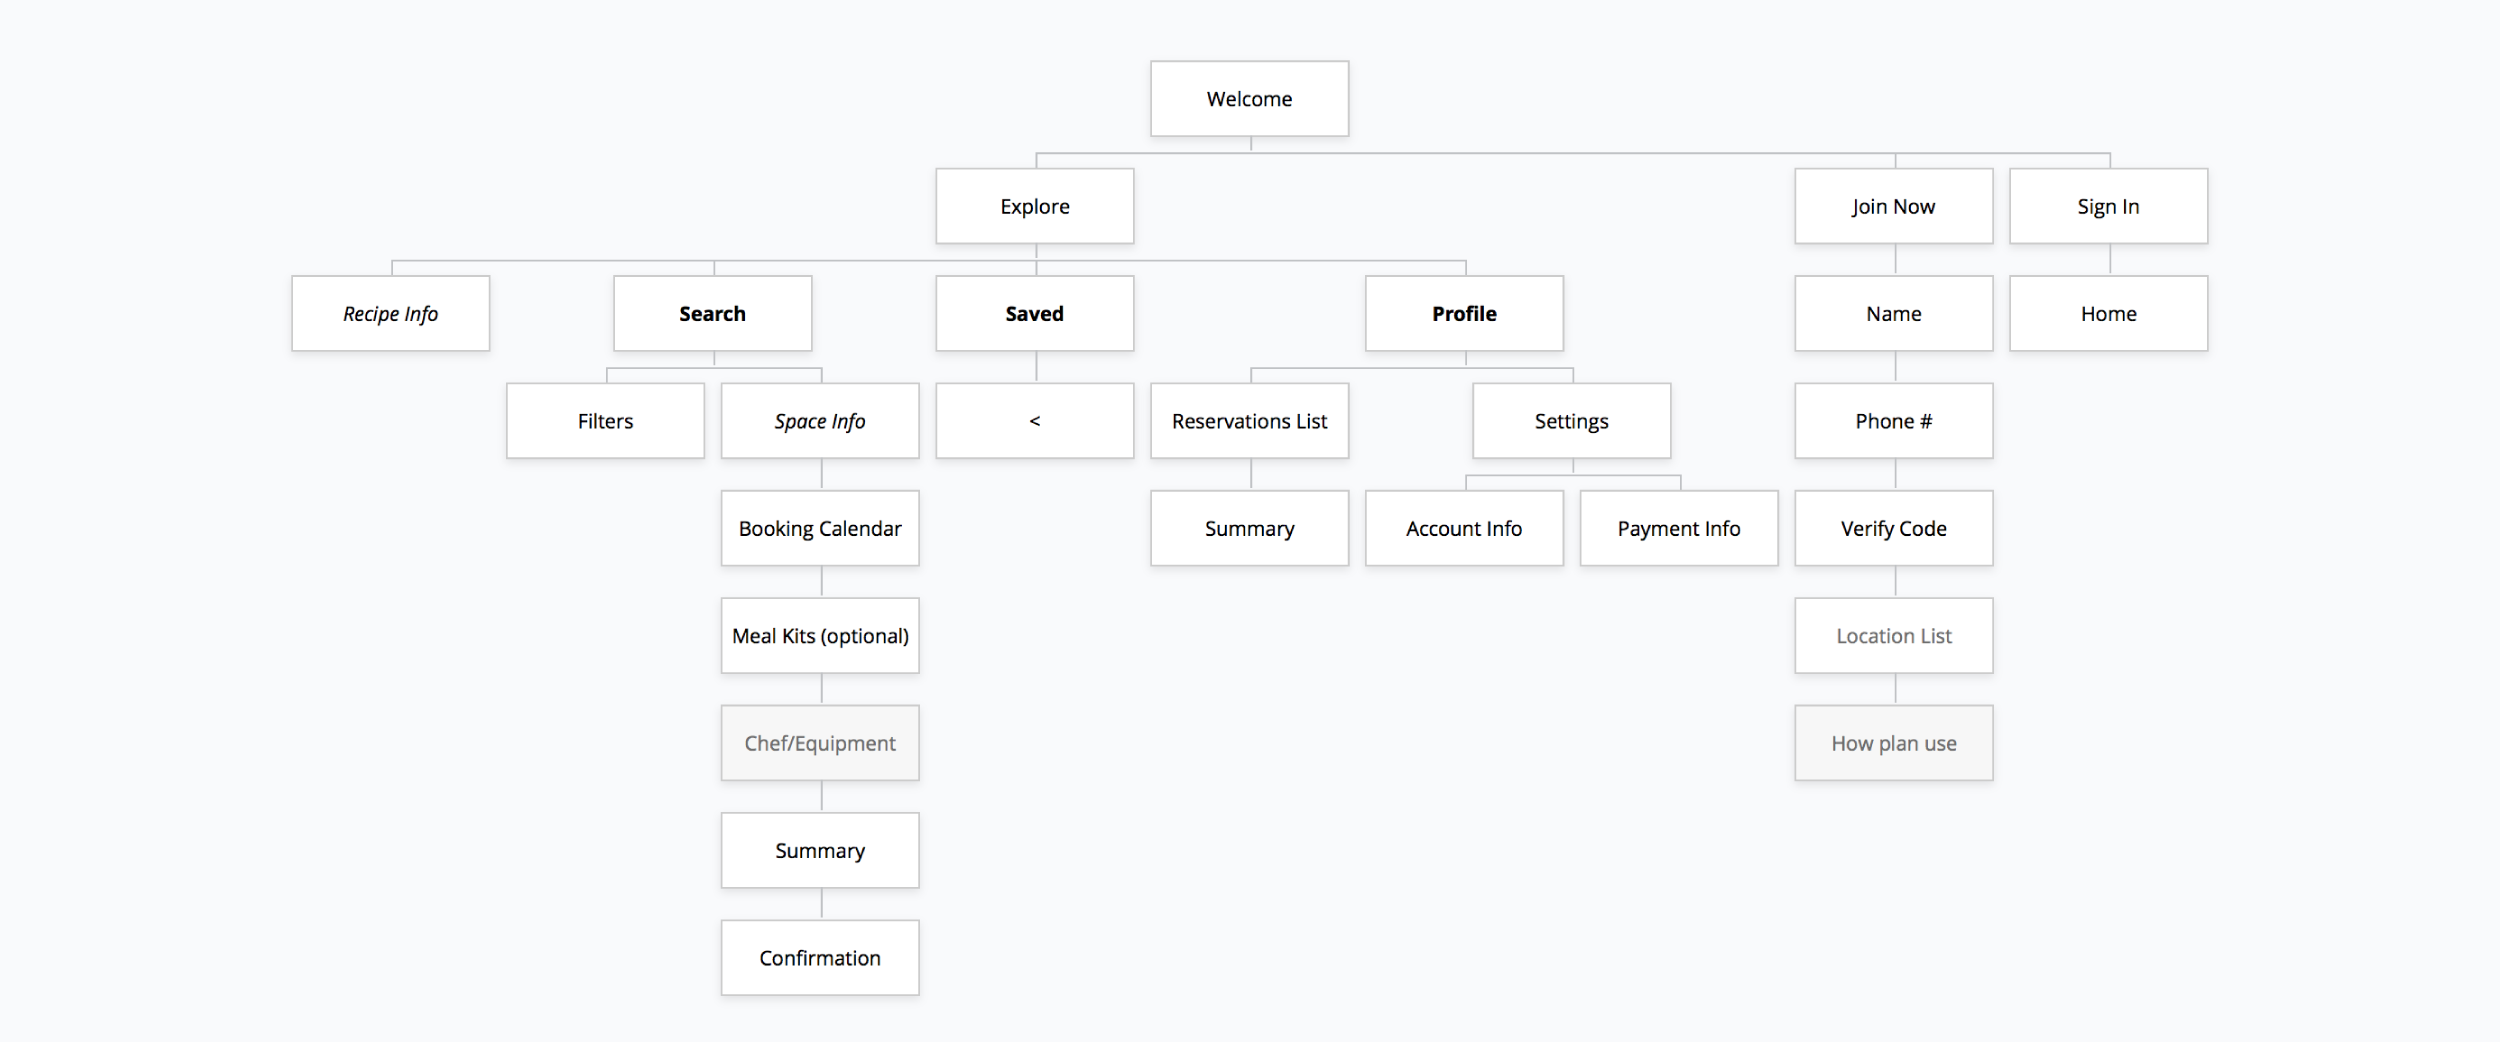2500x1042 pixels.
Task: Select the How plan use node
Action: [1893, 743]
